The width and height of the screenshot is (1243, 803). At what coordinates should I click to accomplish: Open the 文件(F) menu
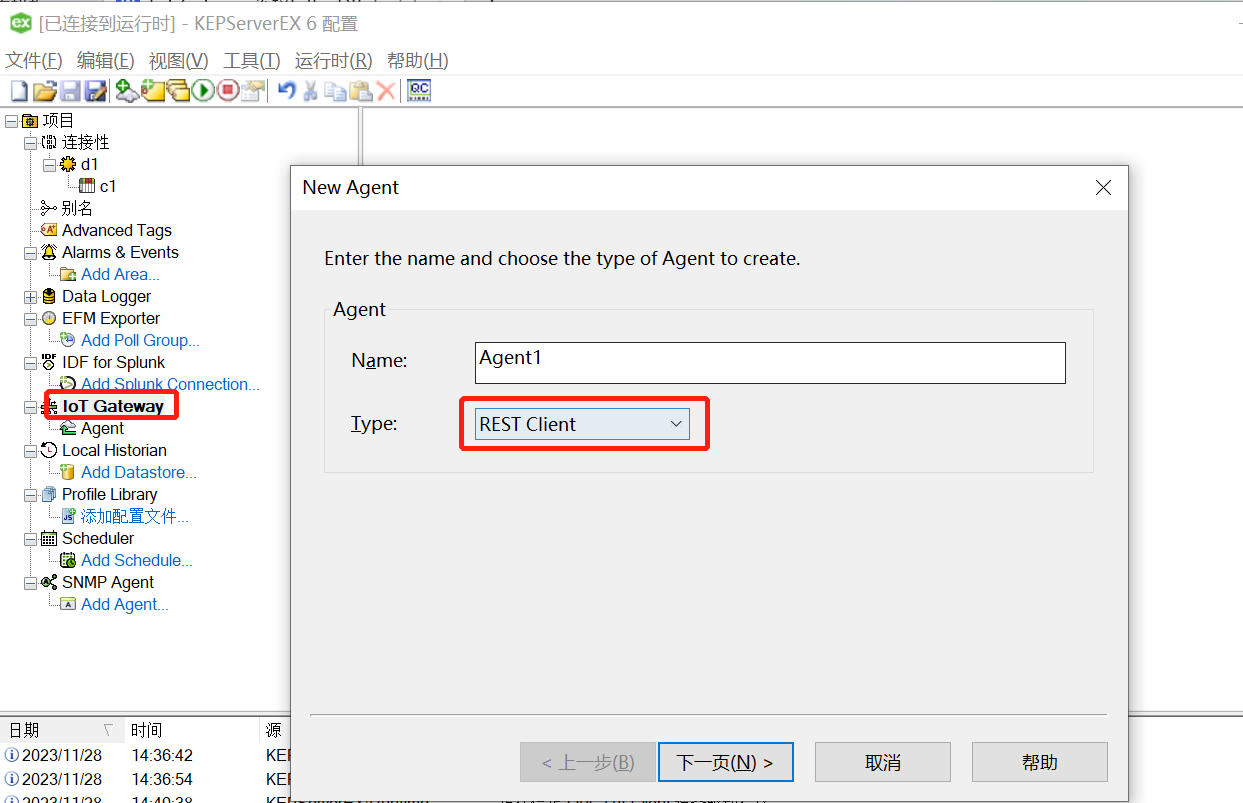[34, 61]
